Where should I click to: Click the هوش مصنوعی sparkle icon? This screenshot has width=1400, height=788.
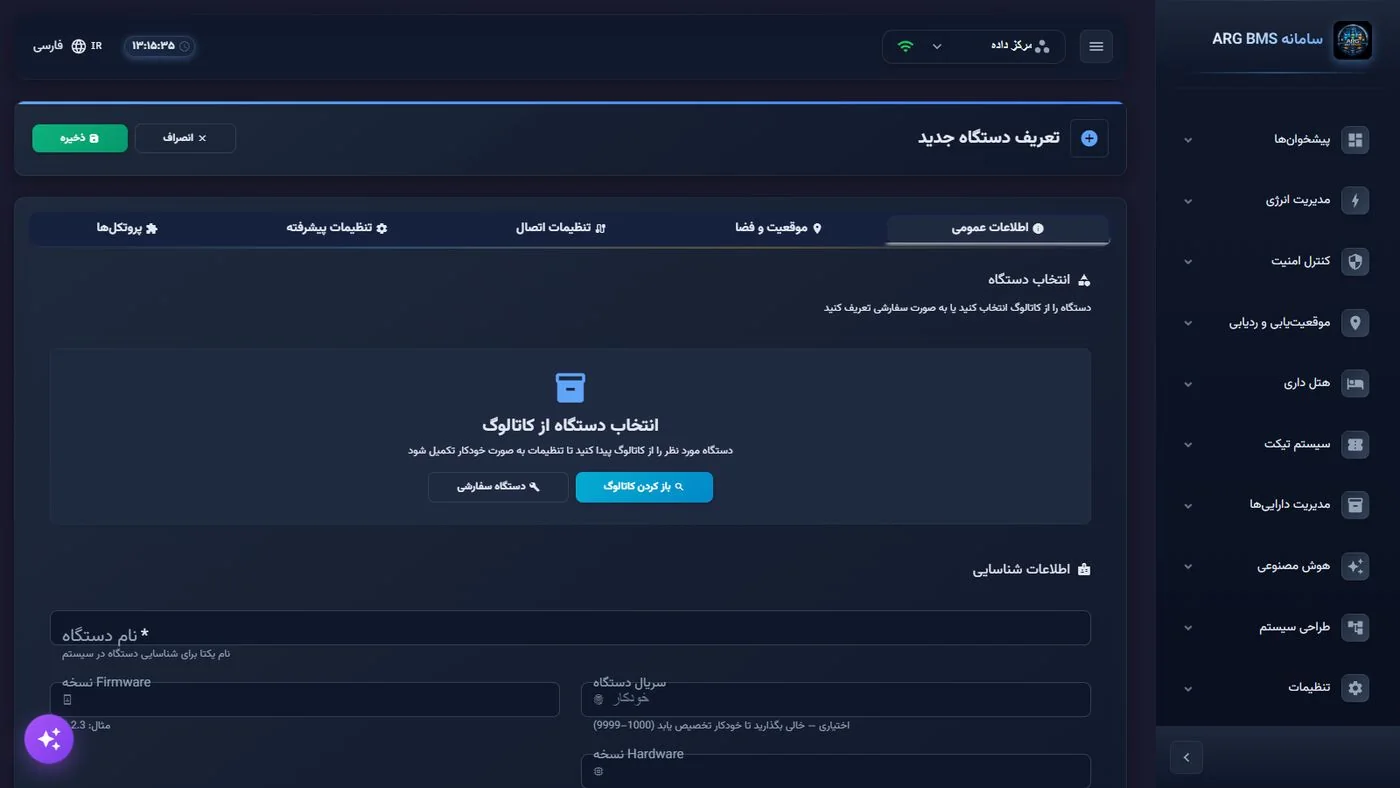pyautogui.click(x=1355, y=567)
